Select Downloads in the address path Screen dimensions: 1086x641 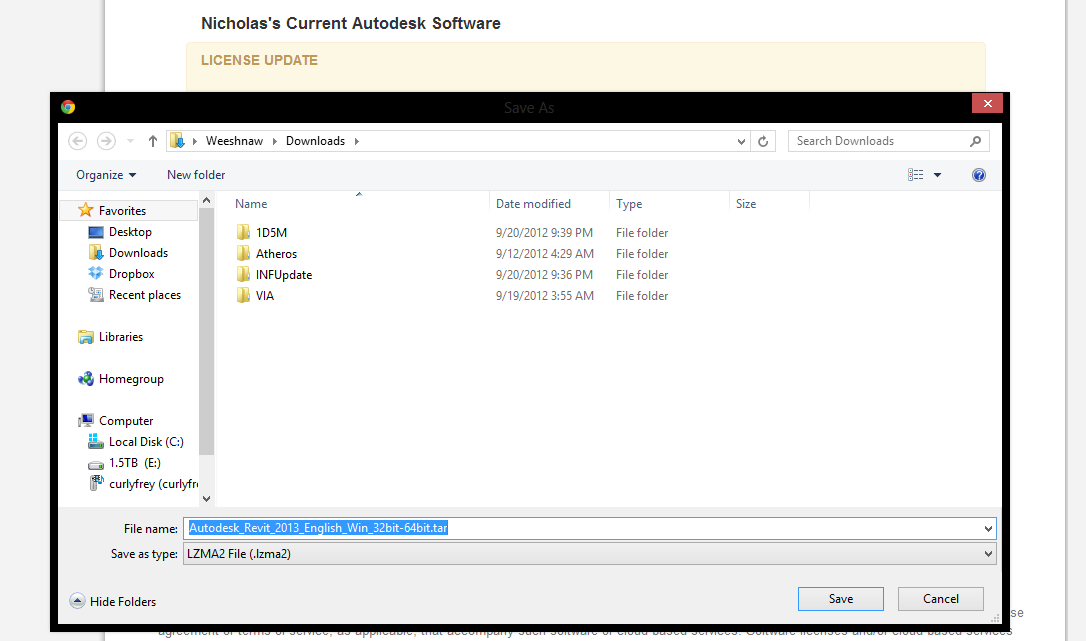pyautogui.click(x=315, y=141)
